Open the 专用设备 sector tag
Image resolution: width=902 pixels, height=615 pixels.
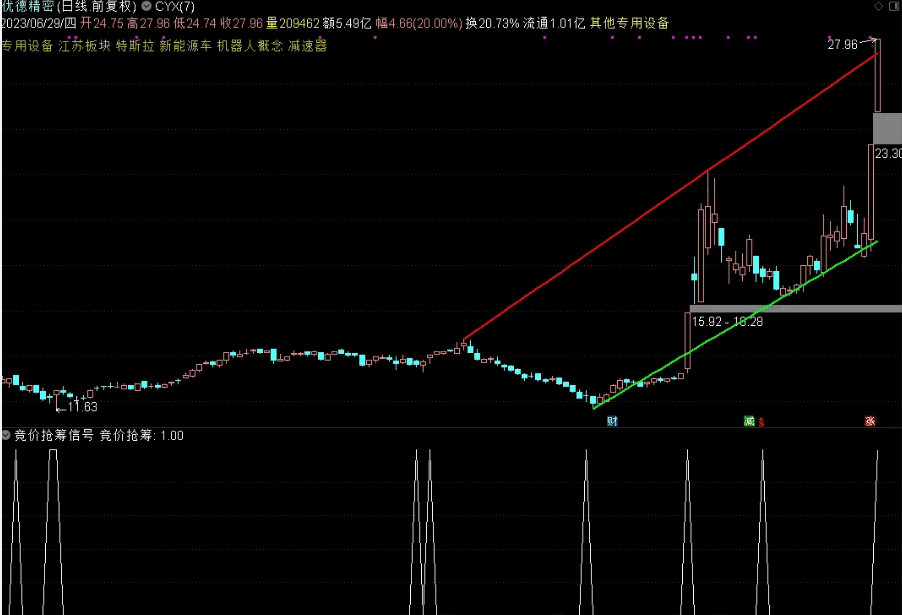[x=27, y=45]
